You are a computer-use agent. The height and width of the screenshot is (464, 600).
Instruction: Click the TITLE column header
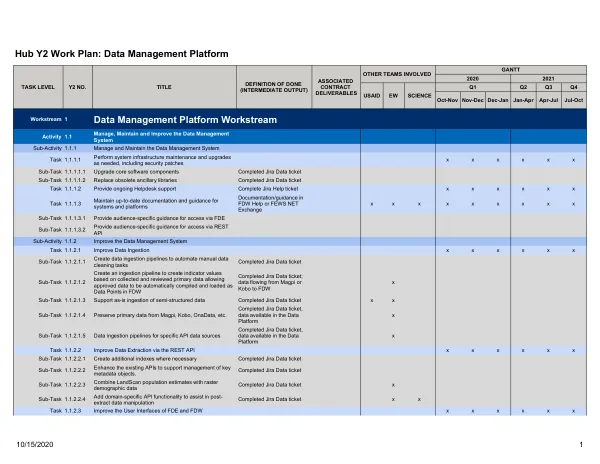(x=164, y=87)
